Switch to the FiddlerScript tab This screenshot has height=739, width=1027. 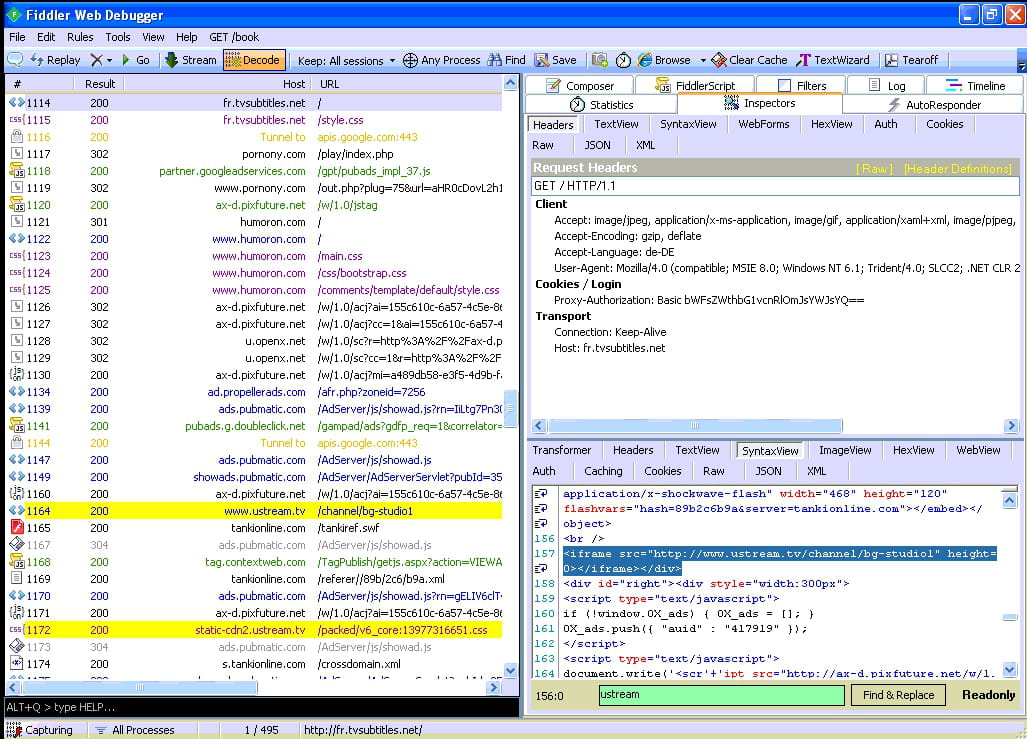(695, 85)
